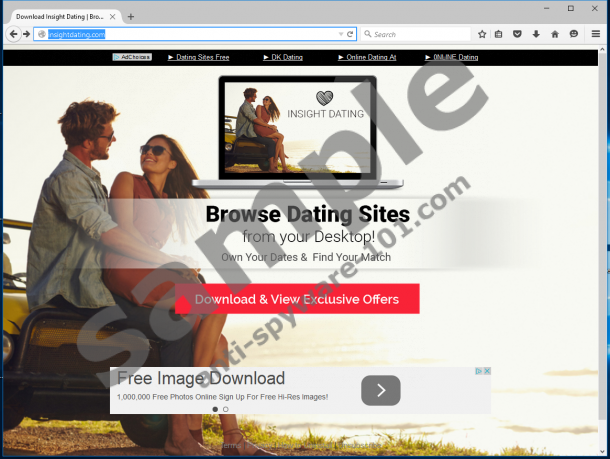Screen dimensions: 610x459
Task: Reload the page with the refresh icon
Action: click(350, 34)
